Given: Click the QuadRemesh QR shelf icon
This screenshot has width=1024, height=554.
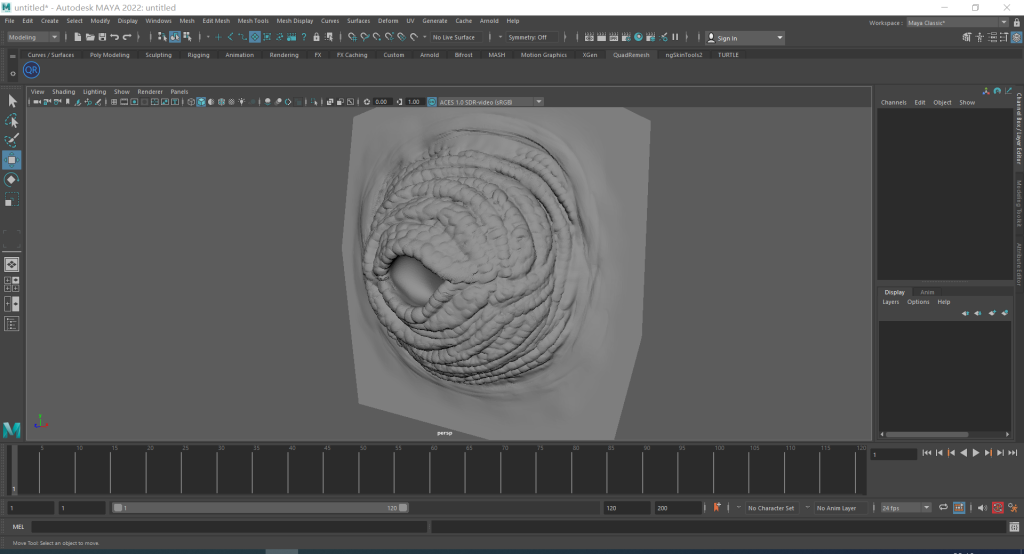Looking at the screenshot, I should 32,70.
